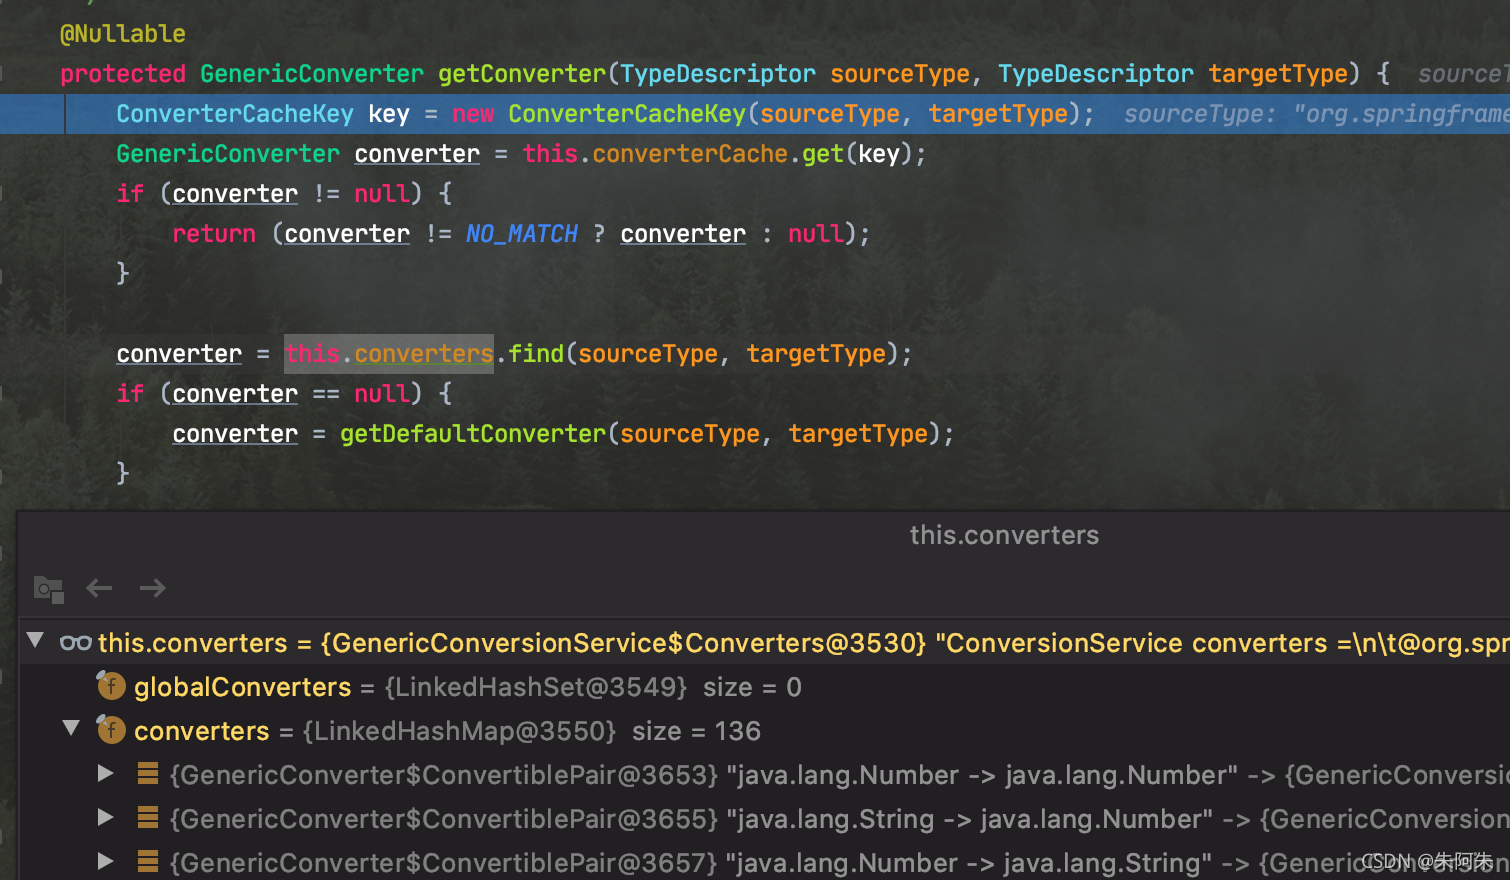Click the protected keyword
This screenshot has height=880, width=1510.
pos(123,74)
